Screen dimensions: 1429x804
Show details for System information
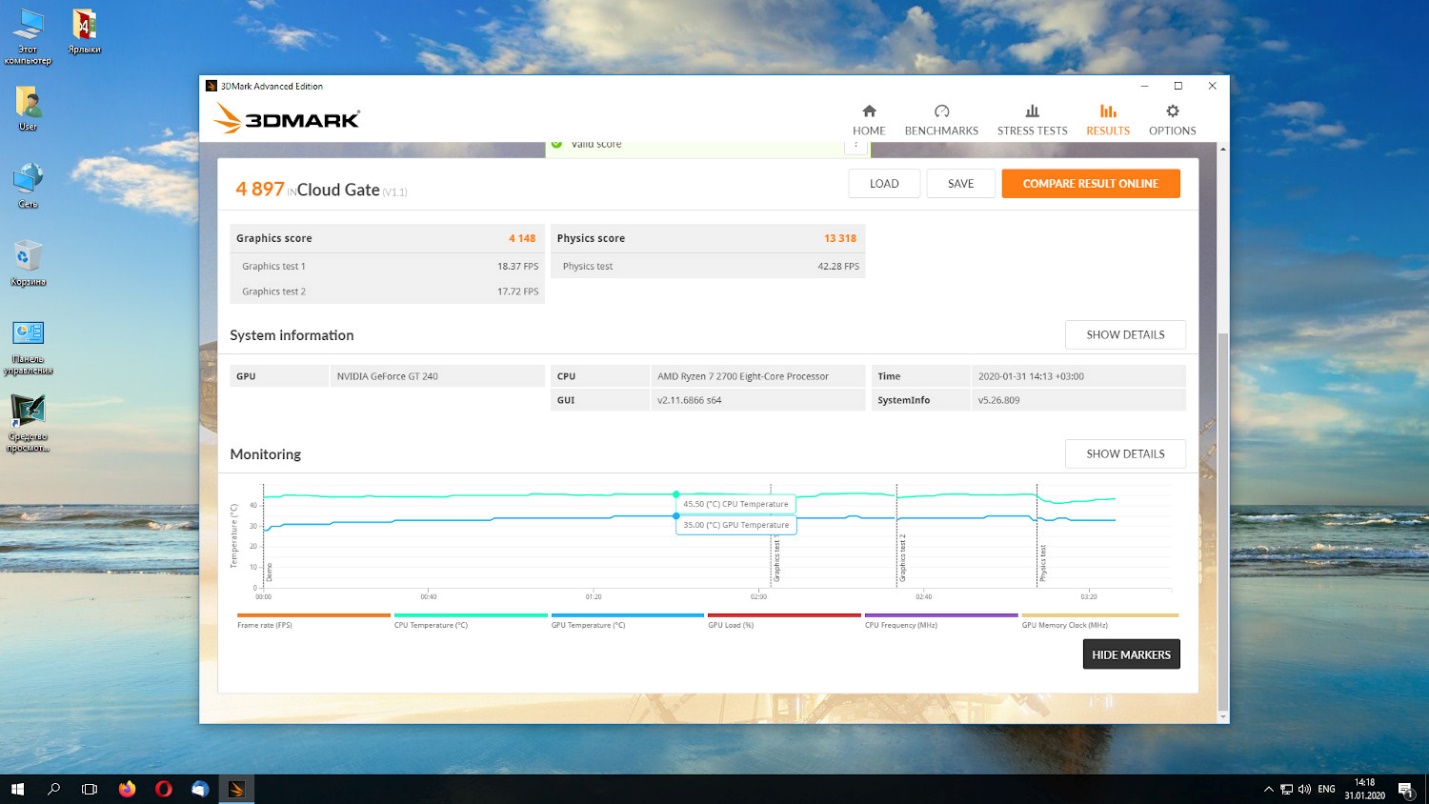(1124, 335)
